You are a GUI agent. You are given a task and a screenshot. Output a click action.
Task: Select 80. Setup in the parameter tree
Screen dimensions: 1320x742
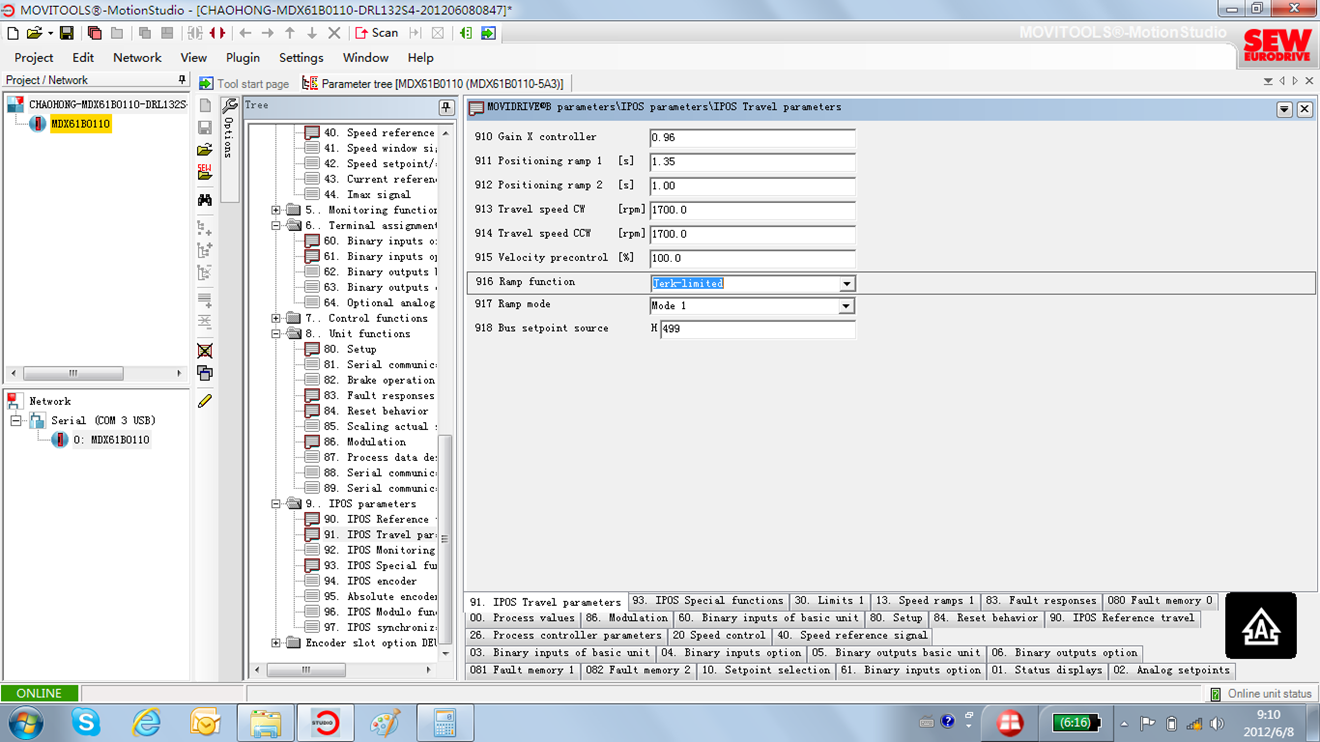click(361, 350)
